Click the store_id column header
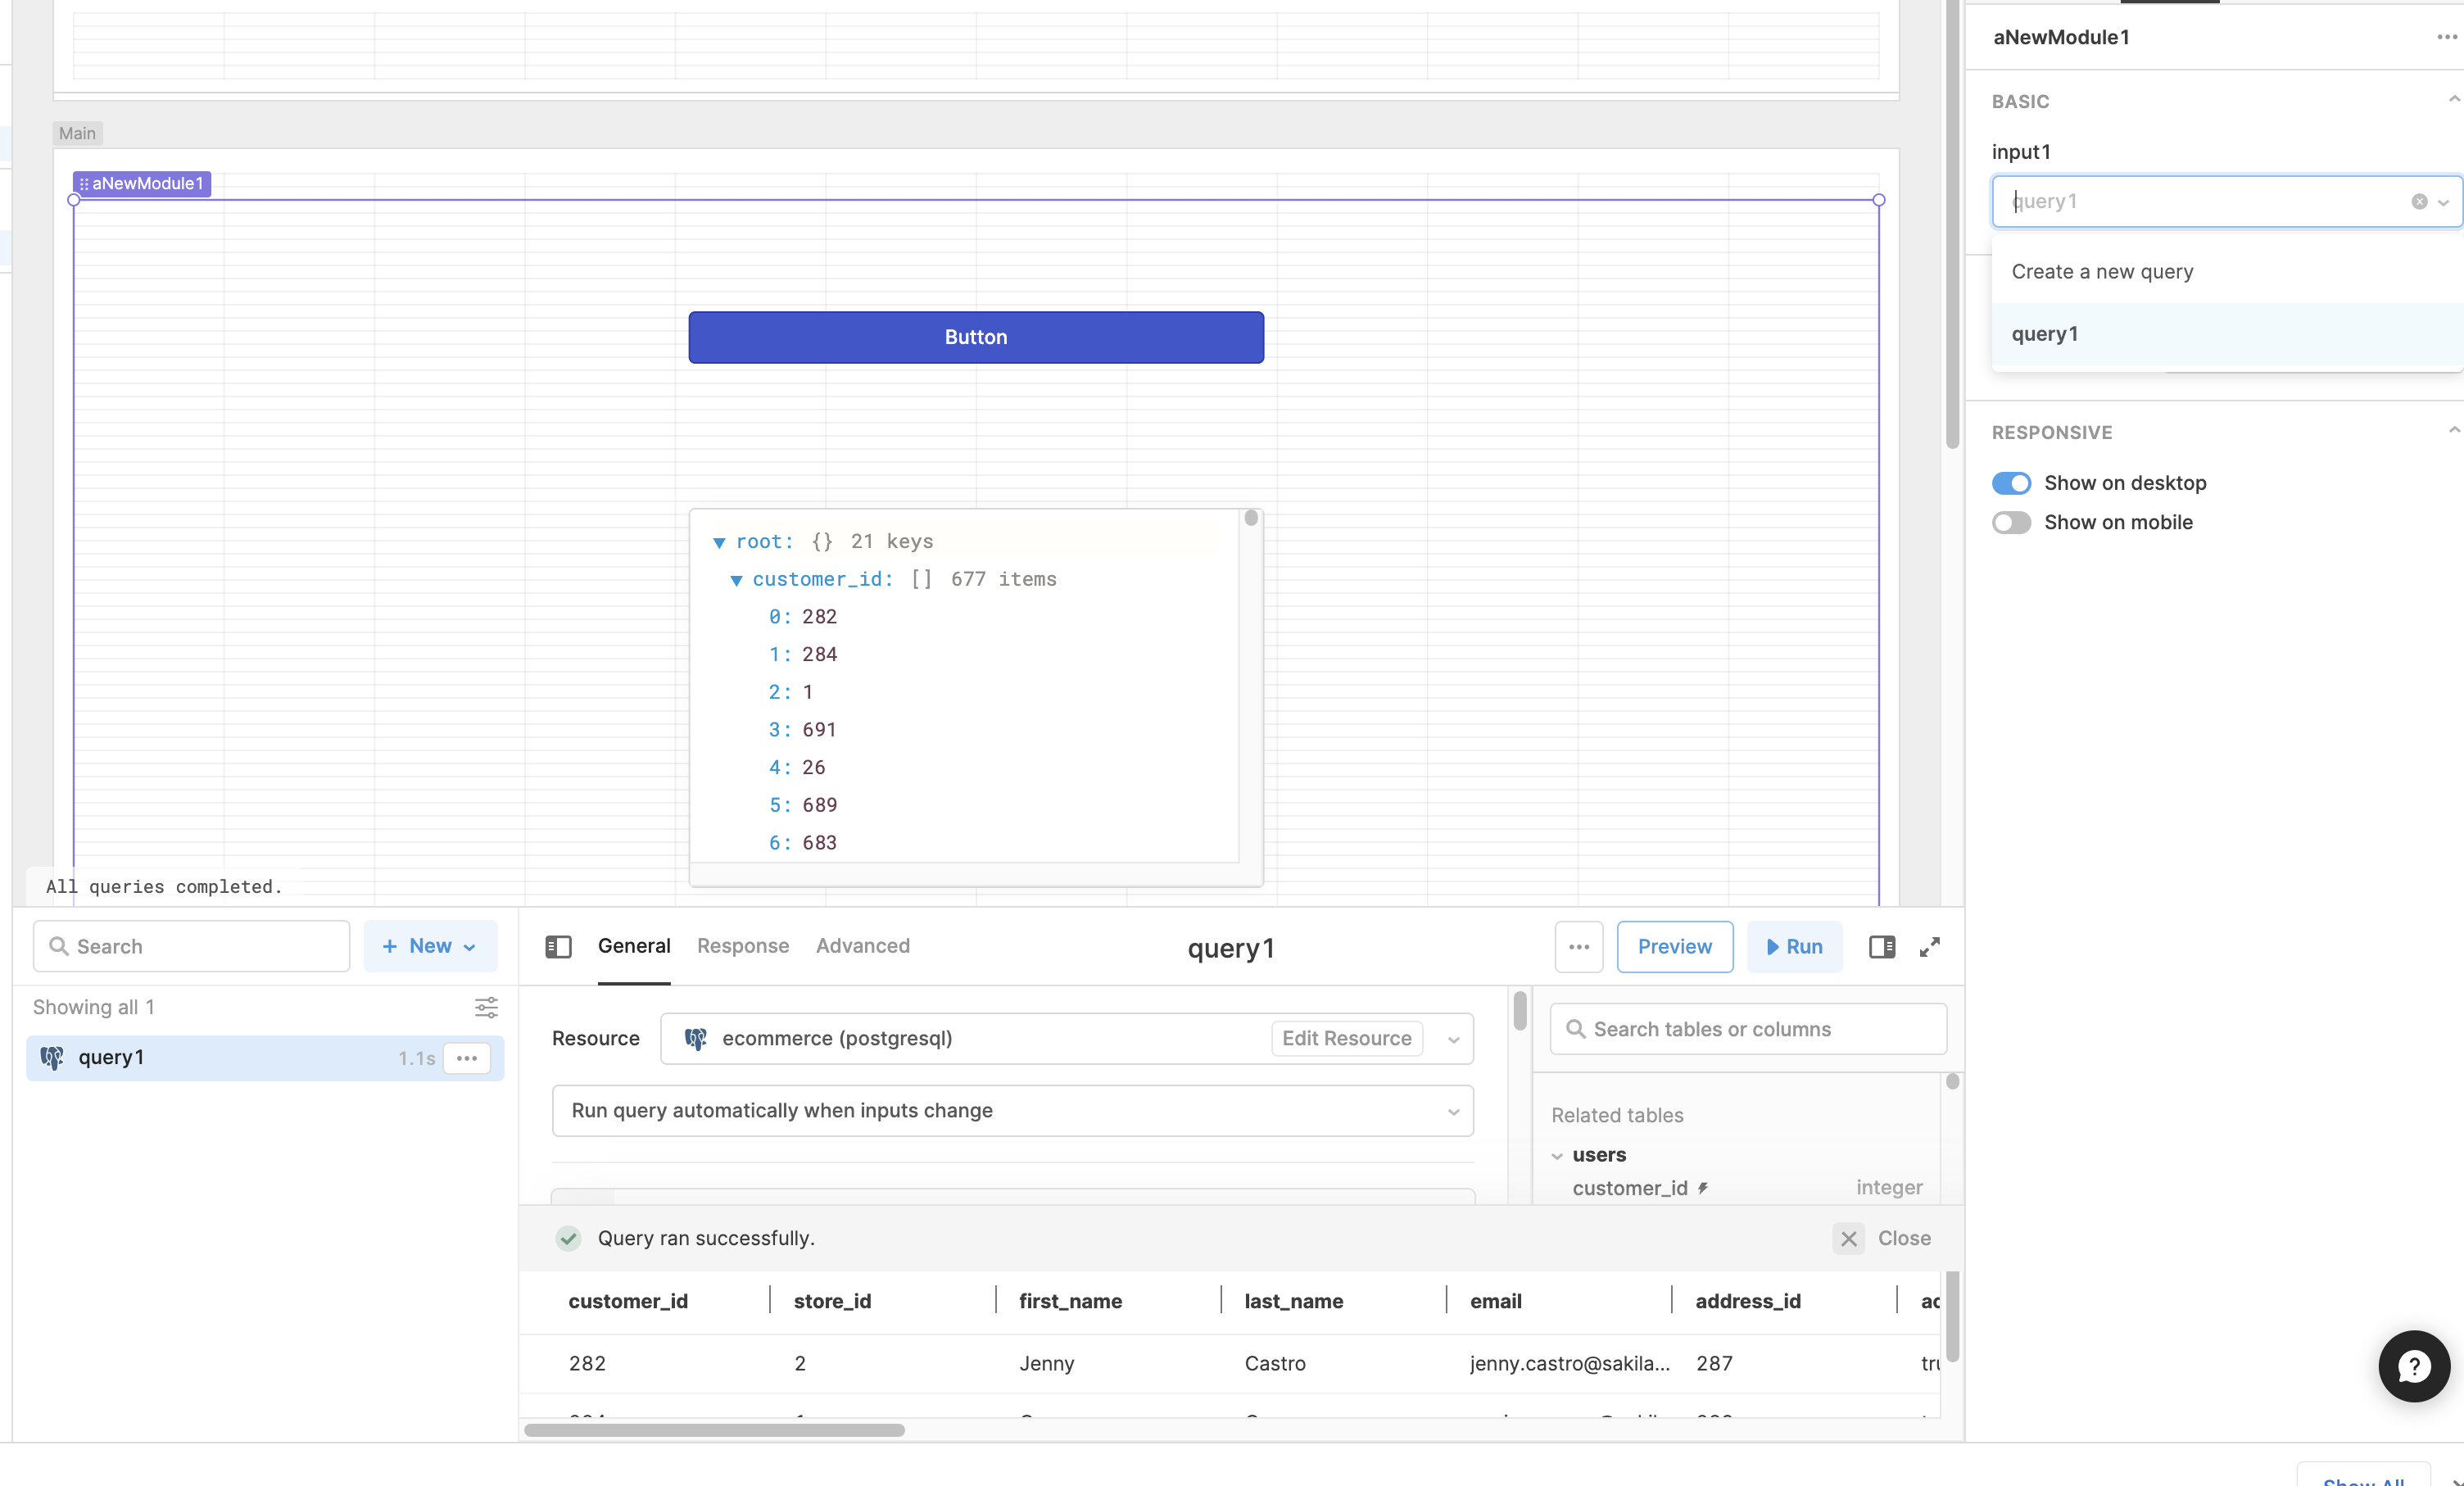 [832, 1301]
